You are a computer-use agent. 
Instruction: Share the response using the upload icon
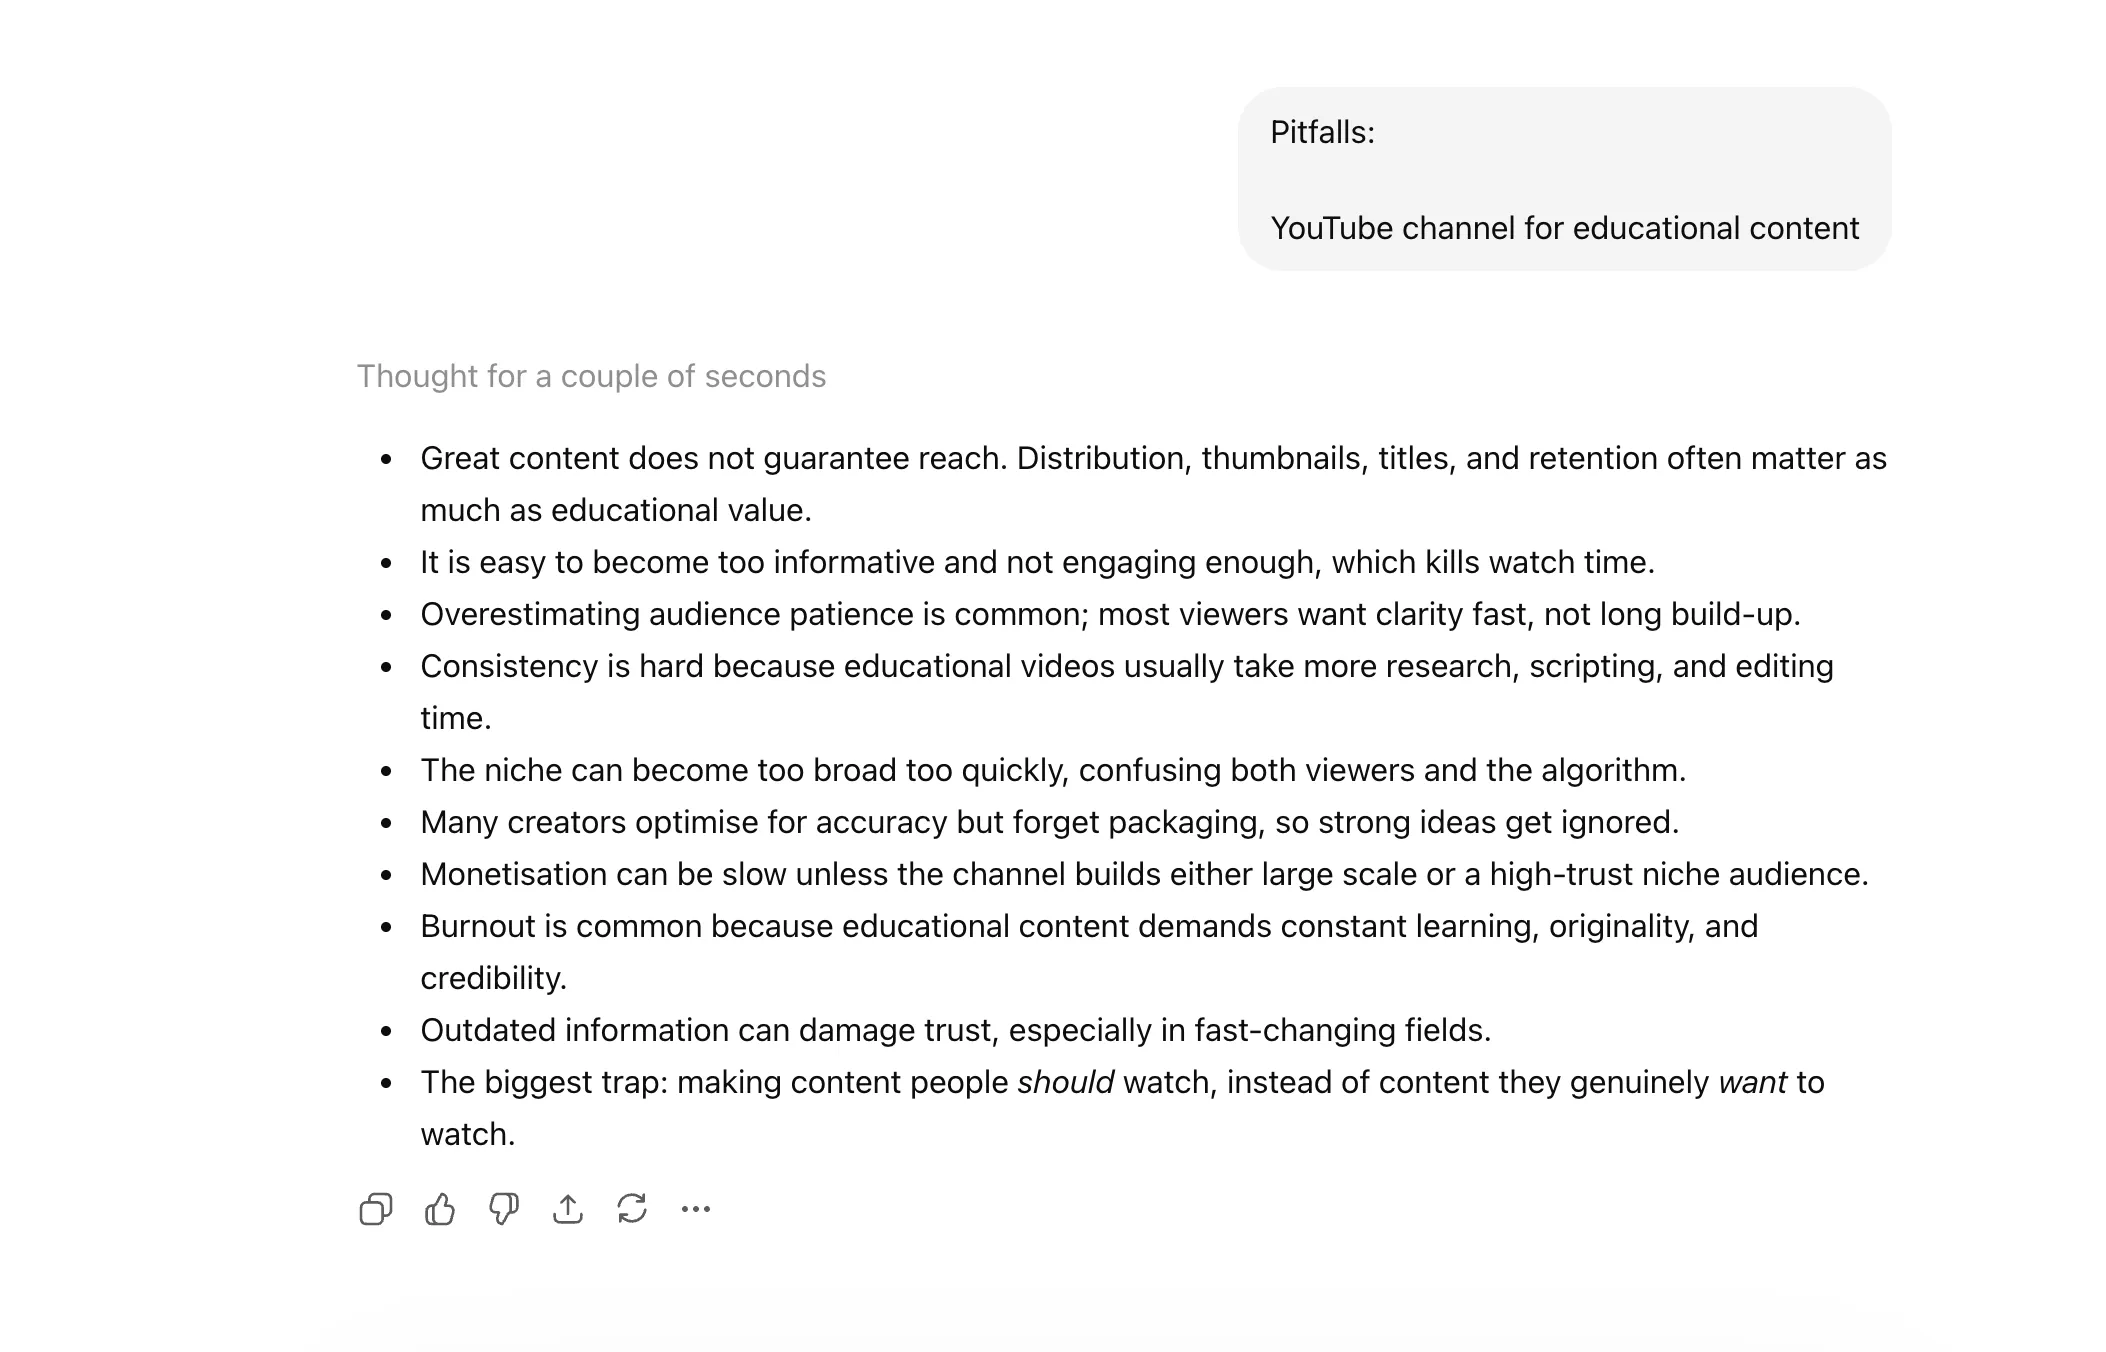568,1208
